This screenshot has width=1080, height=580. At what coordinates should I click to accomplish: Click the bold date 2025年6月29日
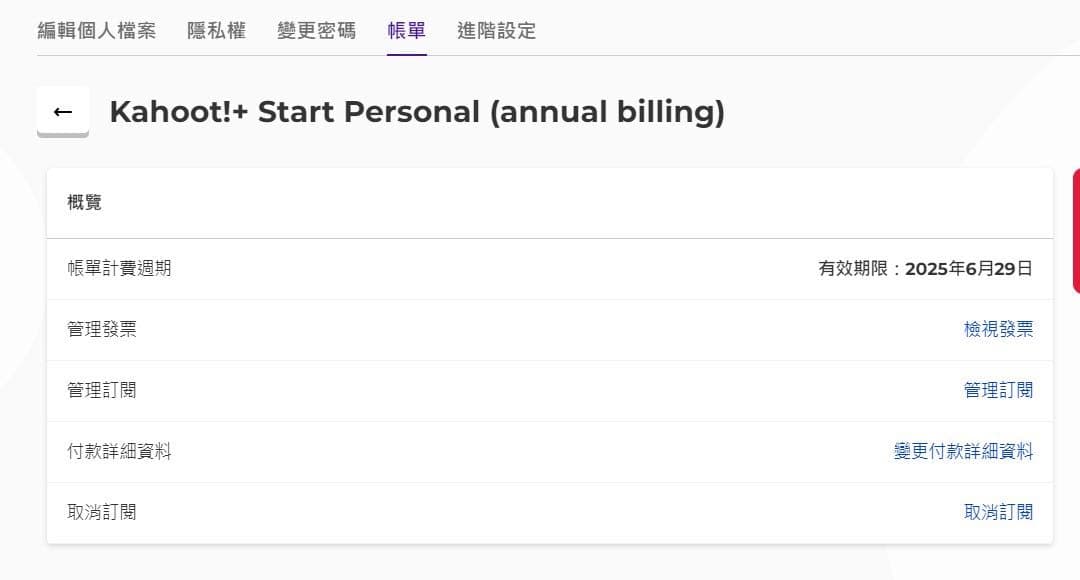point(969,268)
